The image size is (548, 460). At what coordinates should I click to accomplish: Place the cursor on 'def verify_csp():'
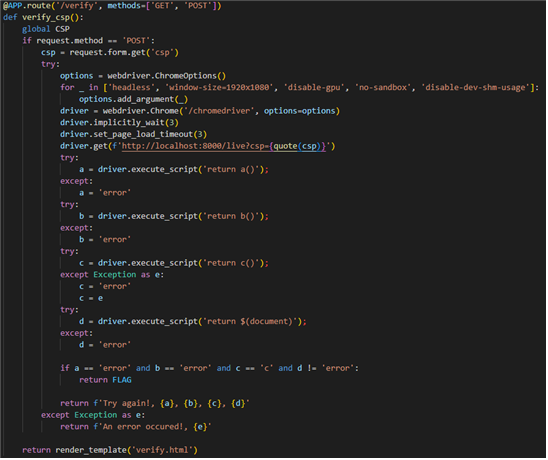(x=43, y=17)
